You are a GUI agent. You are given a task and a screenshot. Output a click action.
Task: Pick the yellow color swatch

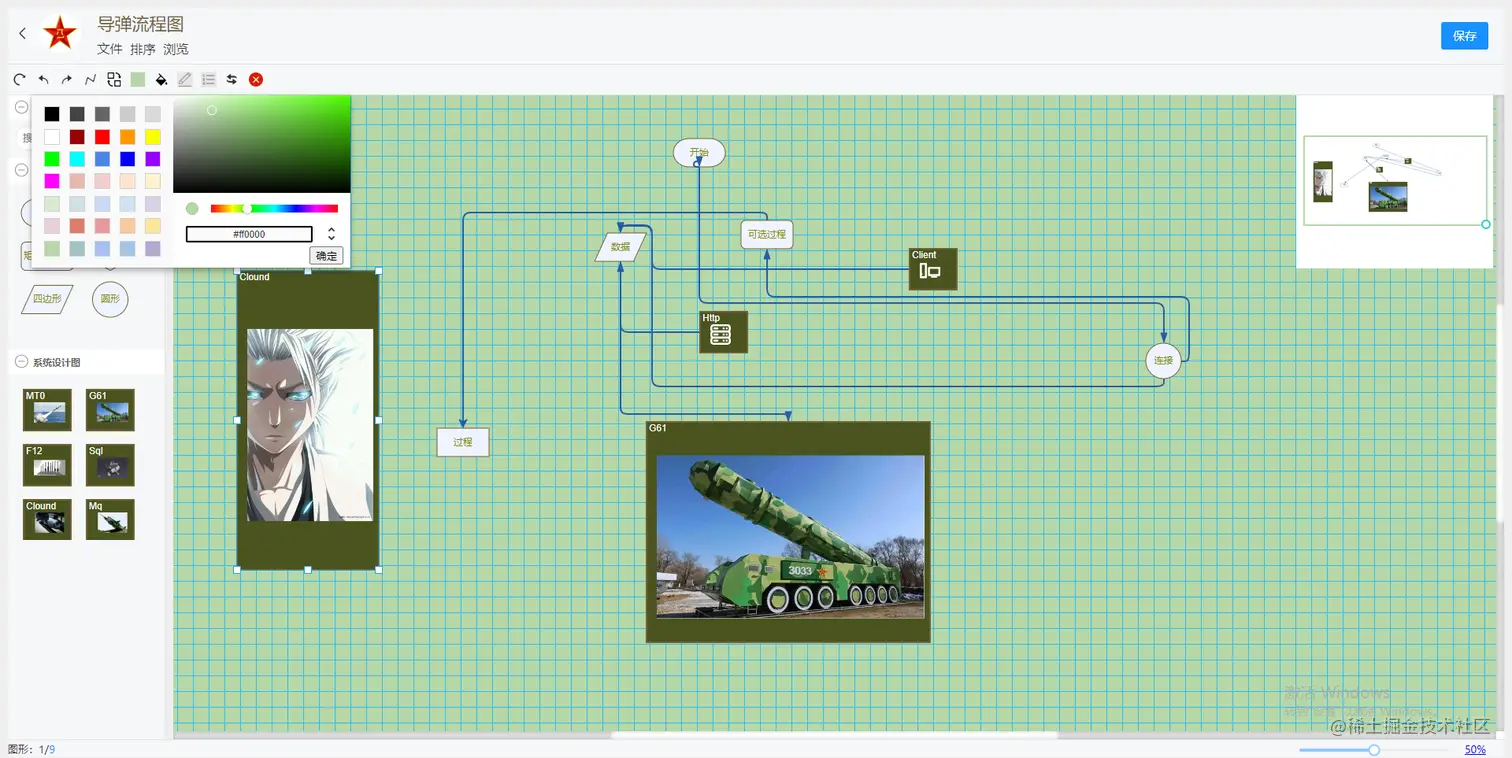pos(152,136)
